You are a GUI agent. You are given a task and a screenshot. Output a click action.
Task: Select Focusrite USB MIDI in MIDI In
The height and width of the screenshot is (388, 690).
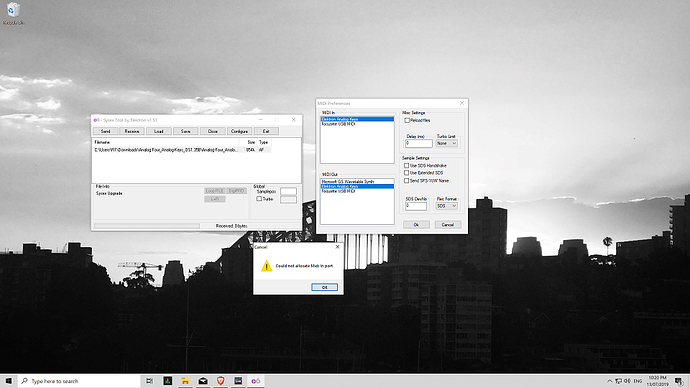pyautogui.click(x=357, y=124)
